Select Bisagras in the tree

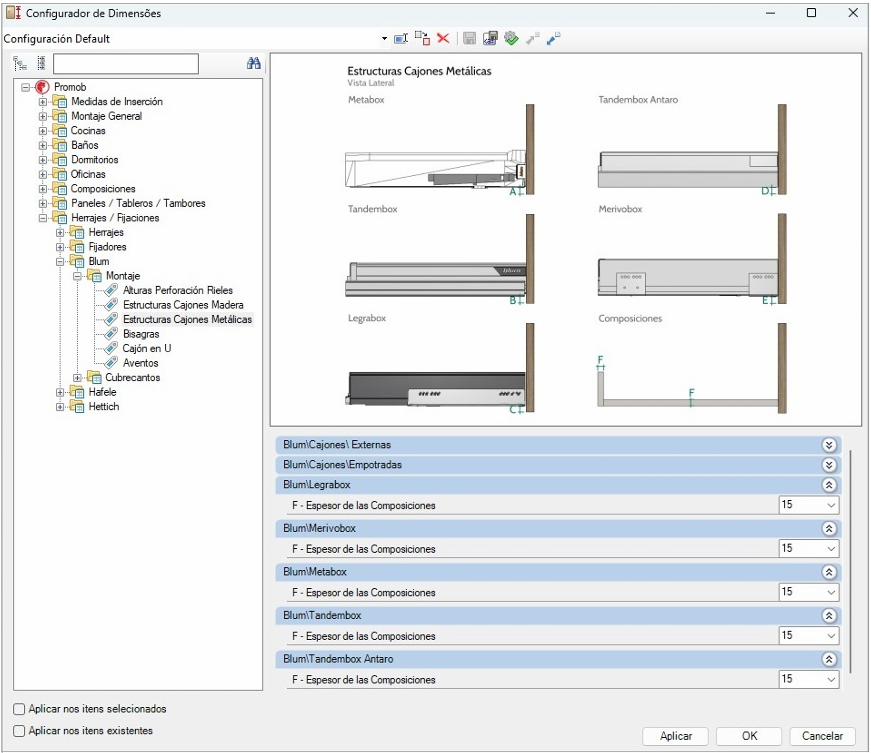(x=141, y=334)
